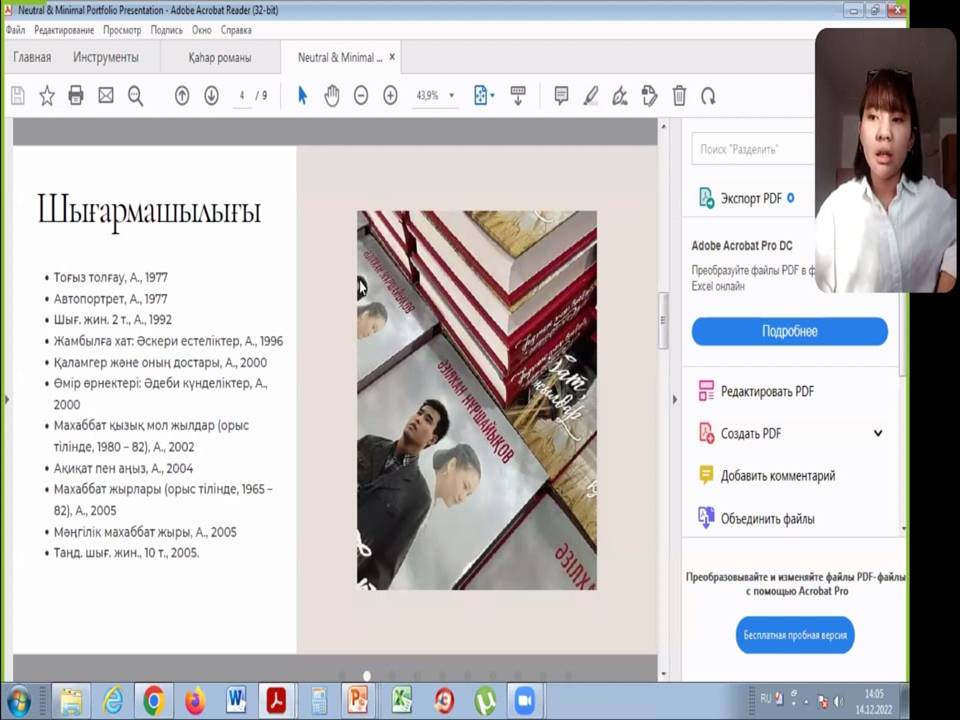Click the Подробнее button
This screenshot has width=960, height=720.
point(789,331)
